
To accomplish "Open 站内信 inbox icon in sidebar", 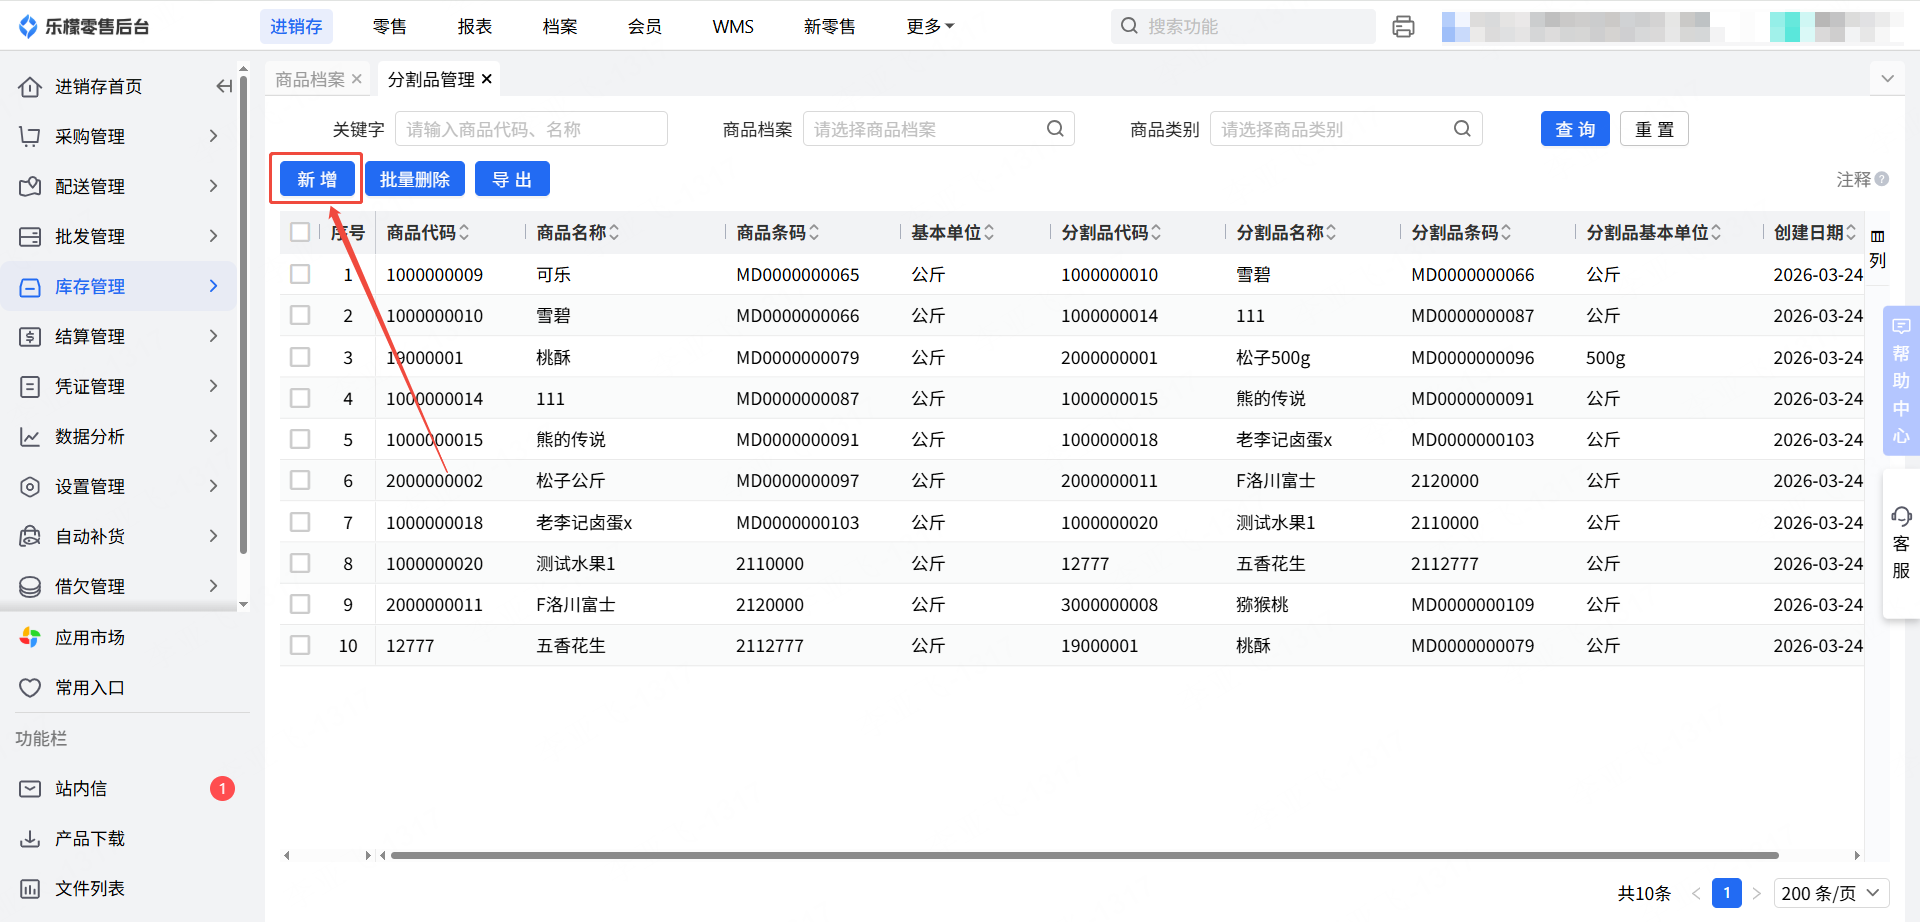I will [x=30, y=789].
